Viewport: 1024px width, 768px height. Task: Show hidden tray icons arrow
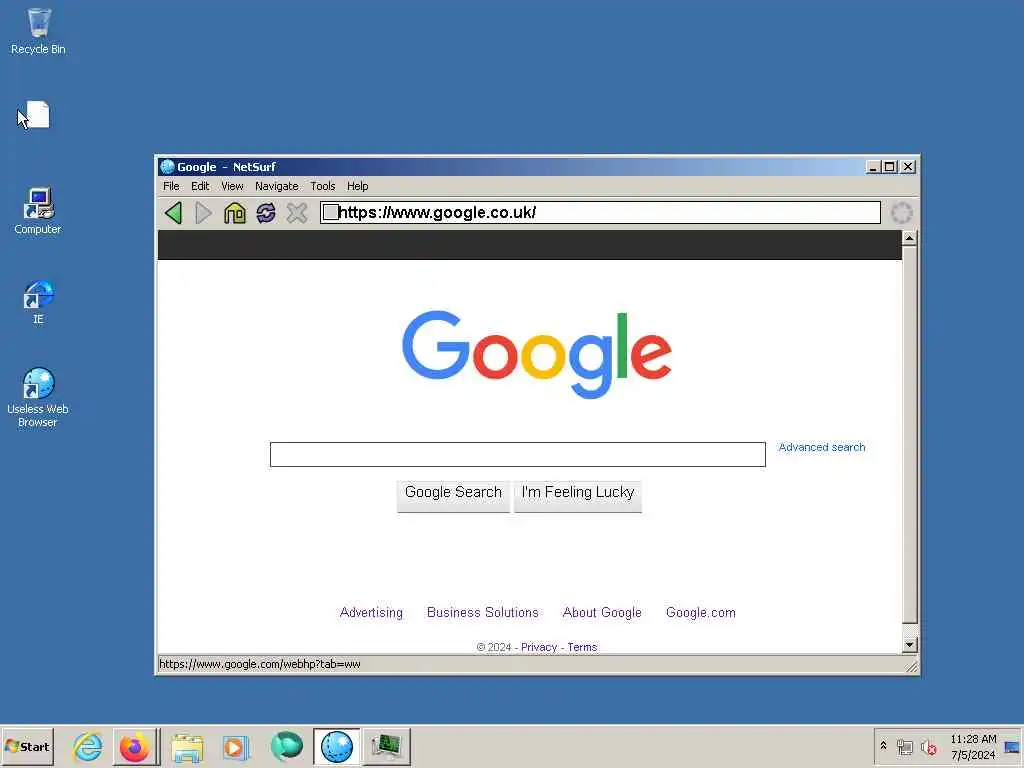coord(884,746)
